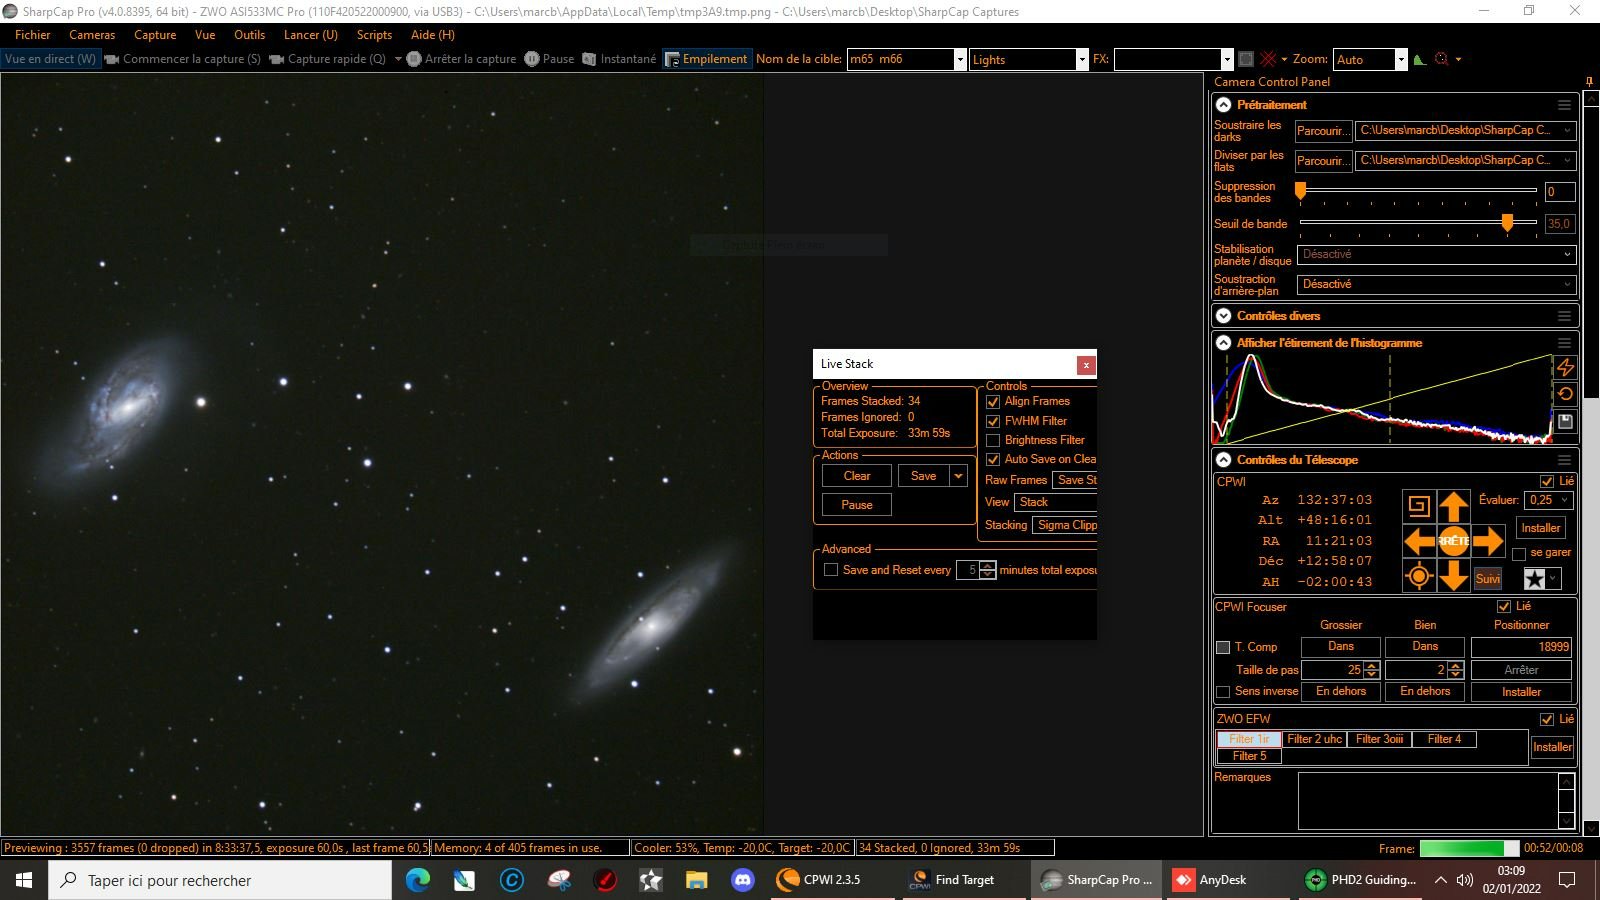Enable Sens inverse checkbox

point(1222,692)
